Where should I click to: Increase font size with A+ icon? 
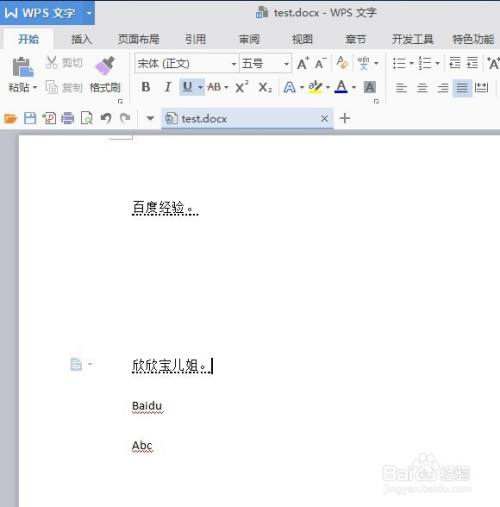pos(303,63)
